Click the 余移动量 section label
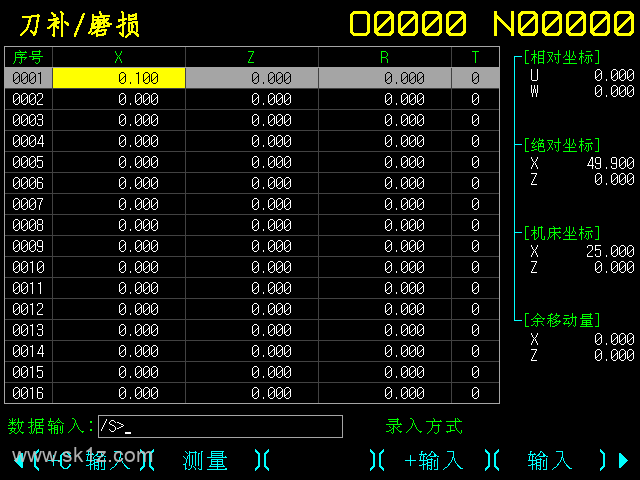 tap(562, 320)
